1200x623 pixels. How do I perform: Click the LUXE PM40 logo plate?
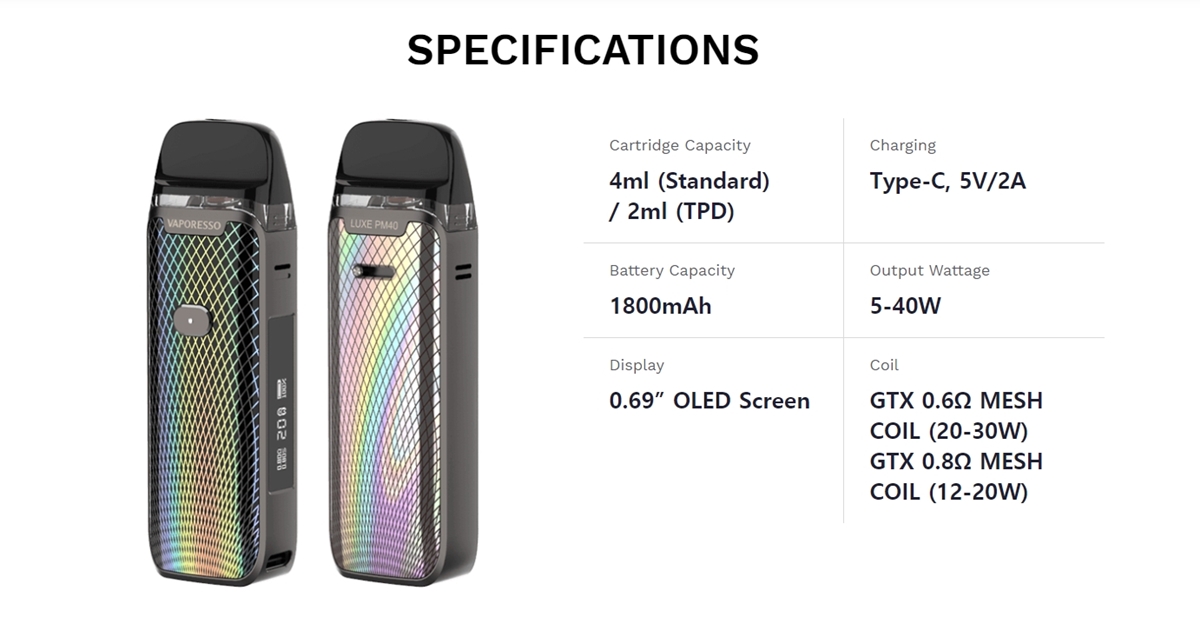click(x=373, y=224)
